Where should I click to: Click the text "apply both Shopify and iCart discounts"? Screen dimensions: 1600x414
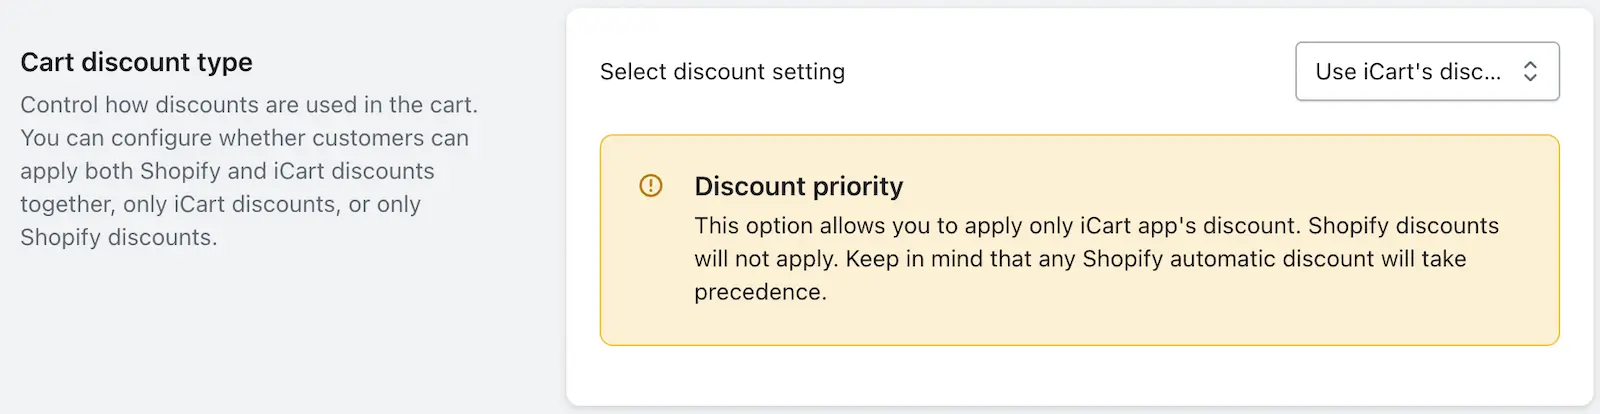[x=227, y=171]
